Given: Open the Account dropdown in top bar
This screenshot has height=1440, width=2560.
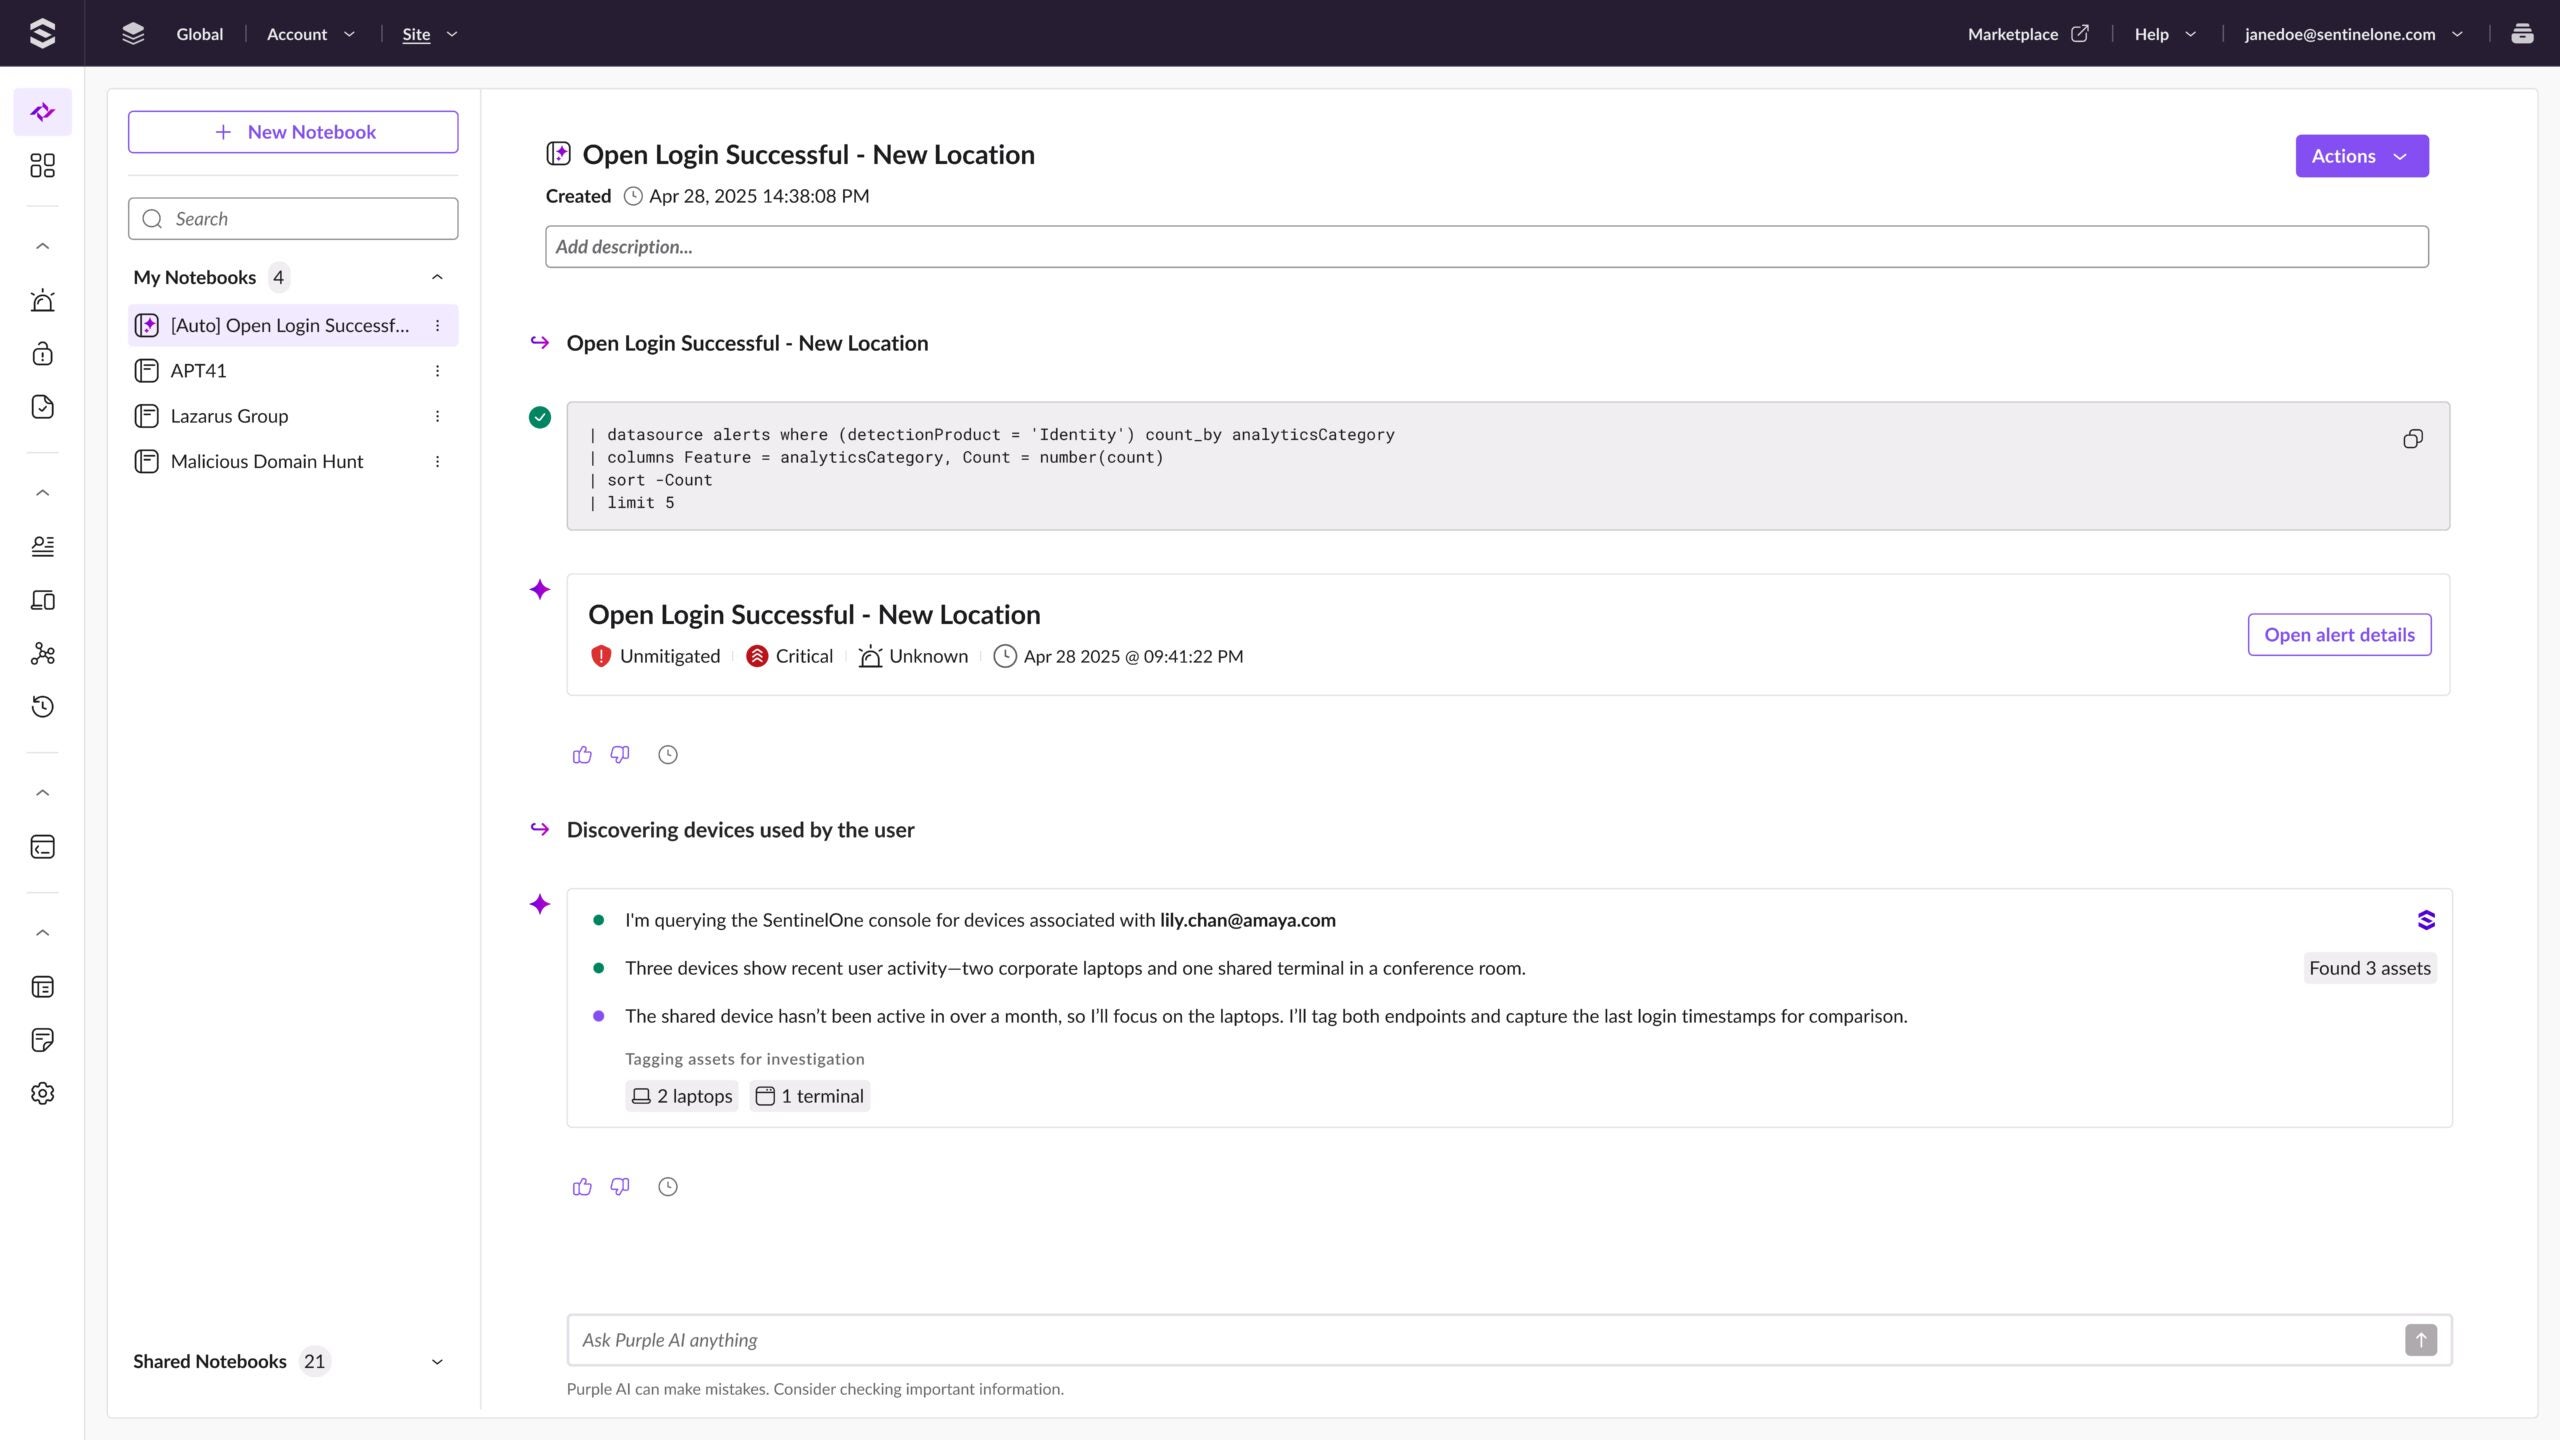Looking at the screenshot, I should coord(310,34).
